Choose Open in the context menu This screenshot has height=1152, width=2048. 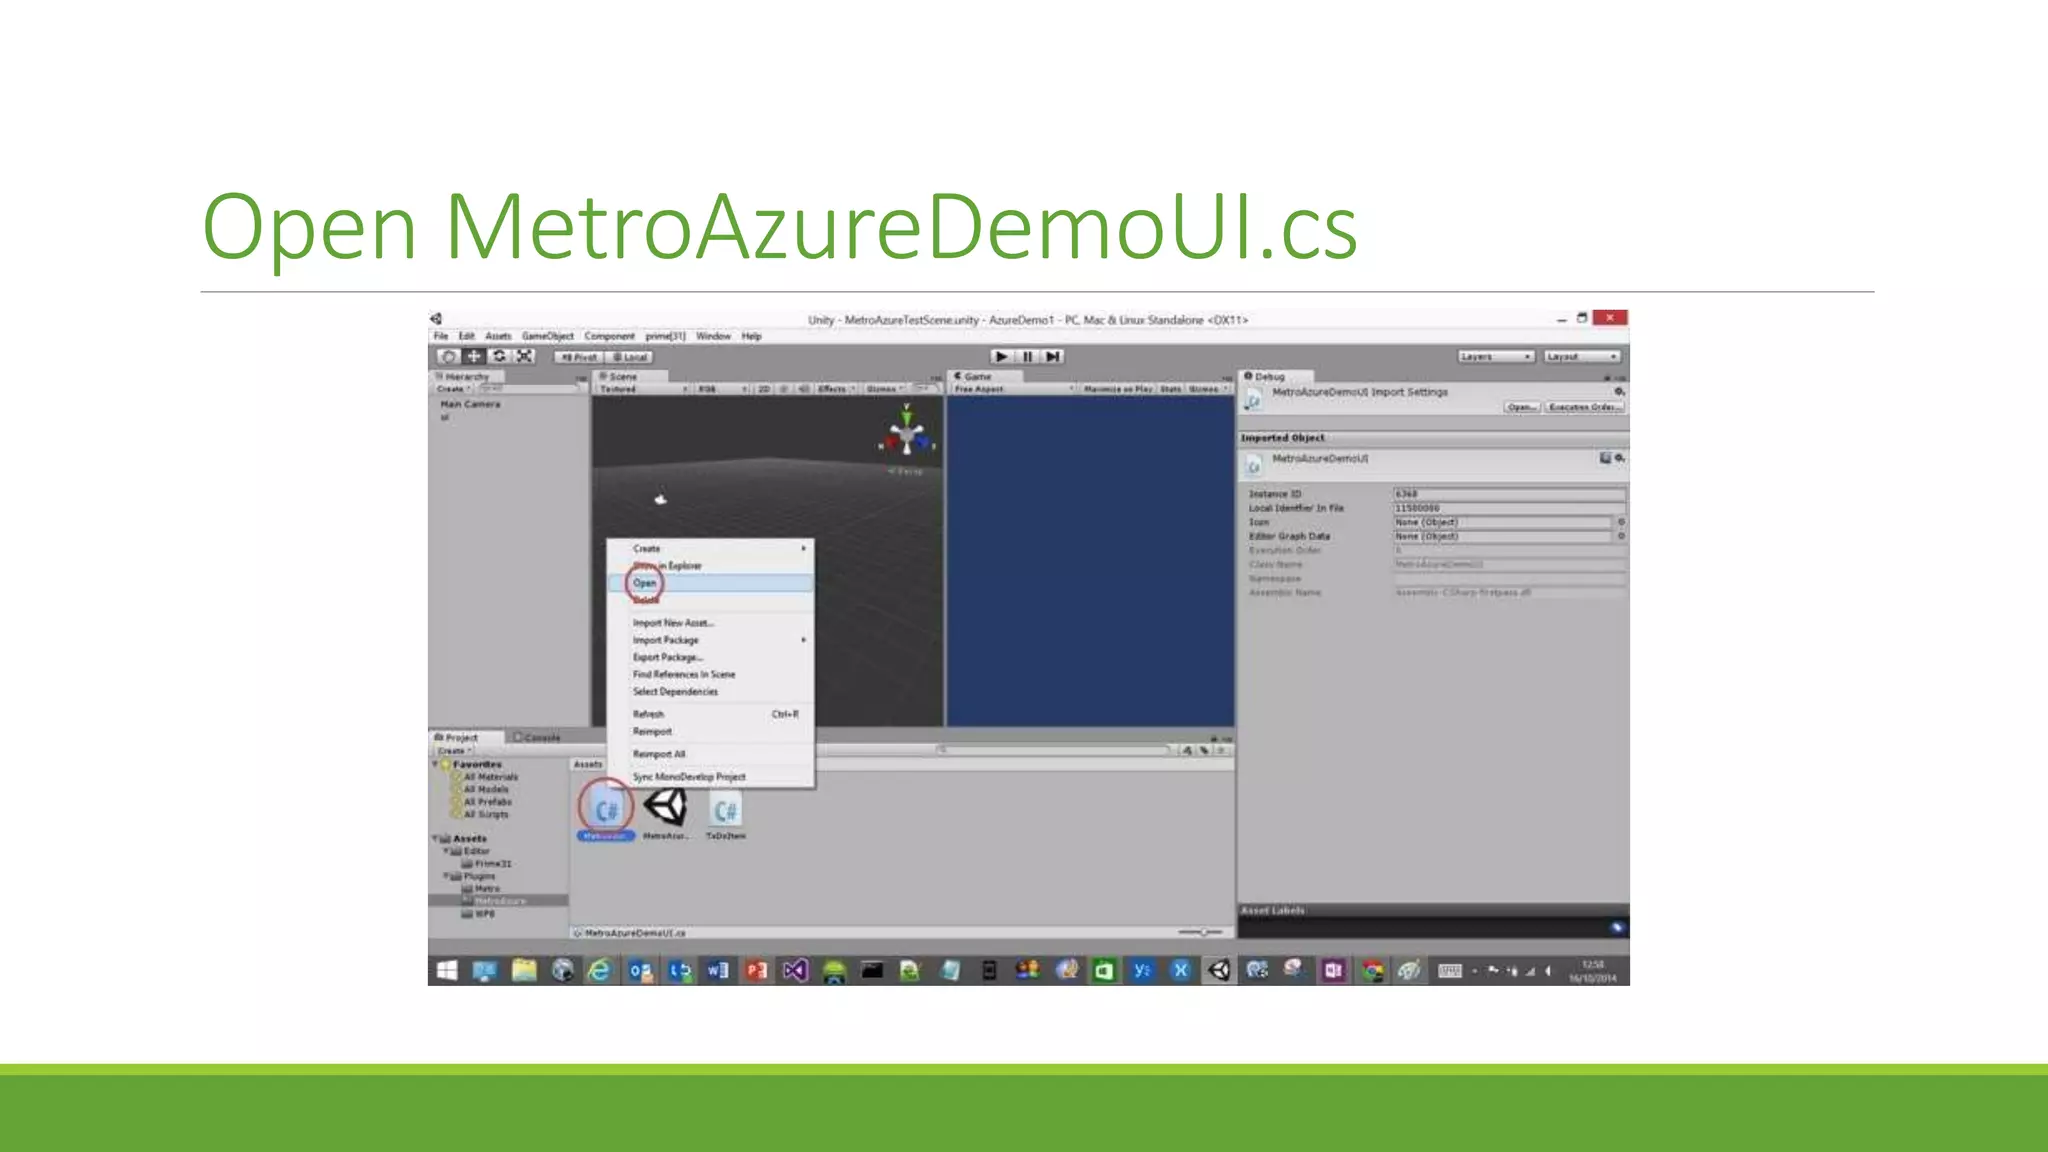tap(645, 583)
